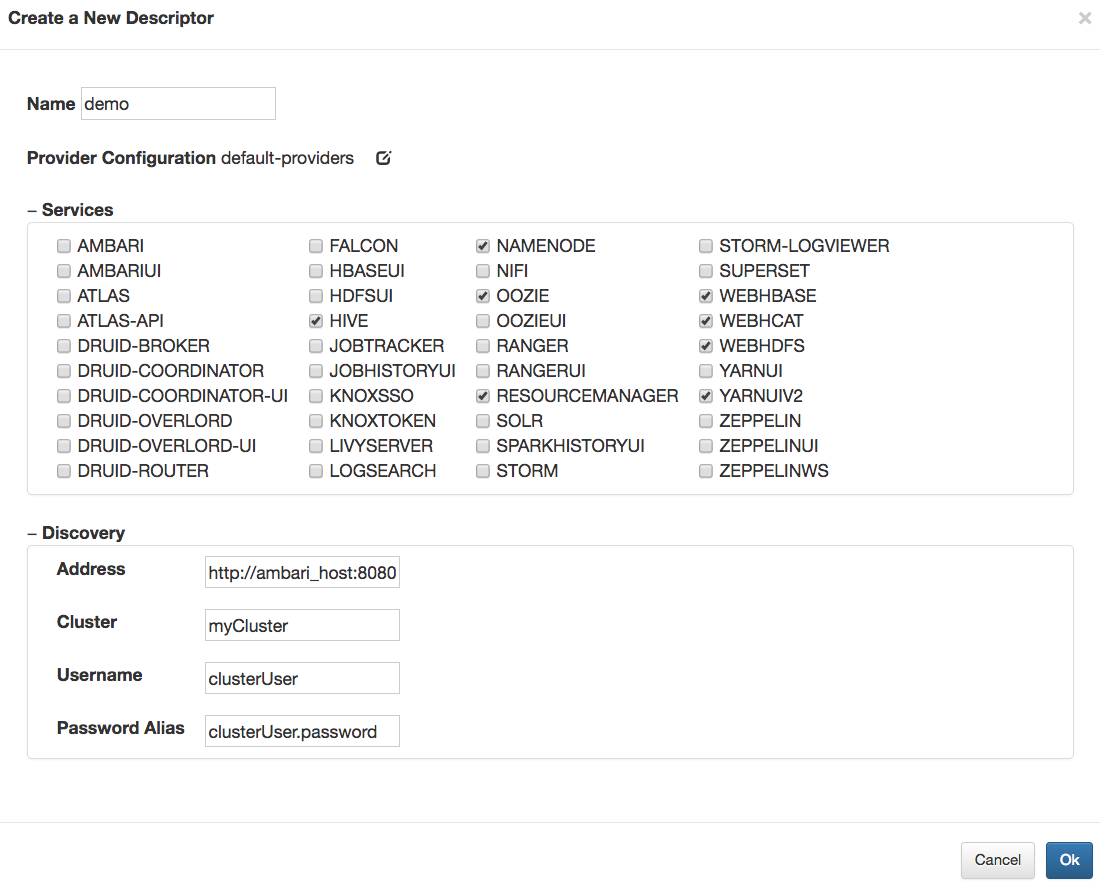
Task: Tick the DRUID-ROUTER checkbox
Action: (64, 471)
